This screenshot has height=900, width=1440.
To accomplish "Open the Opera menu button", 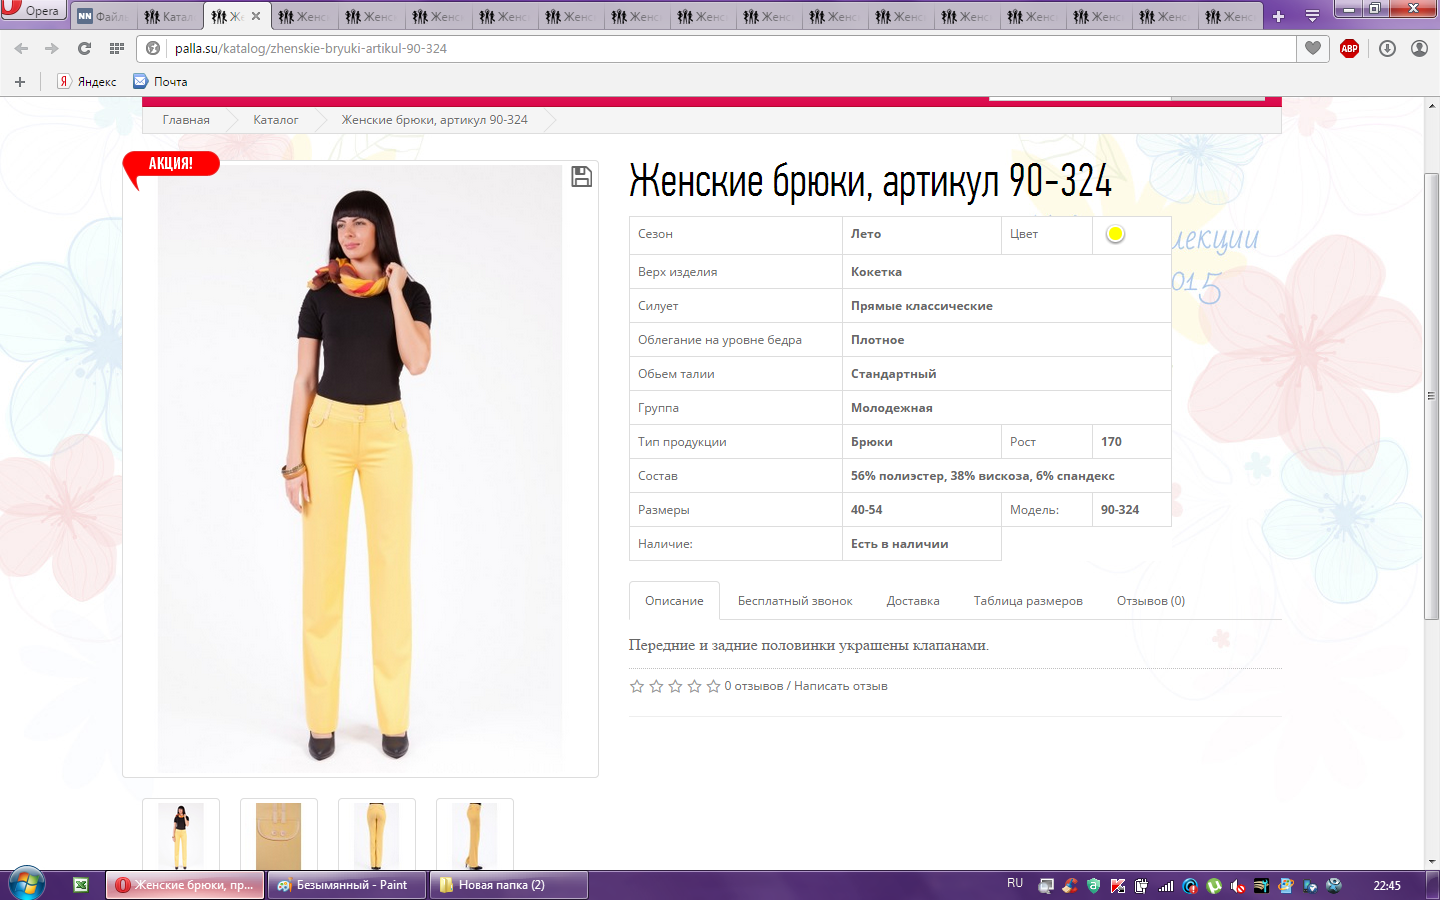I will [32, 11].
